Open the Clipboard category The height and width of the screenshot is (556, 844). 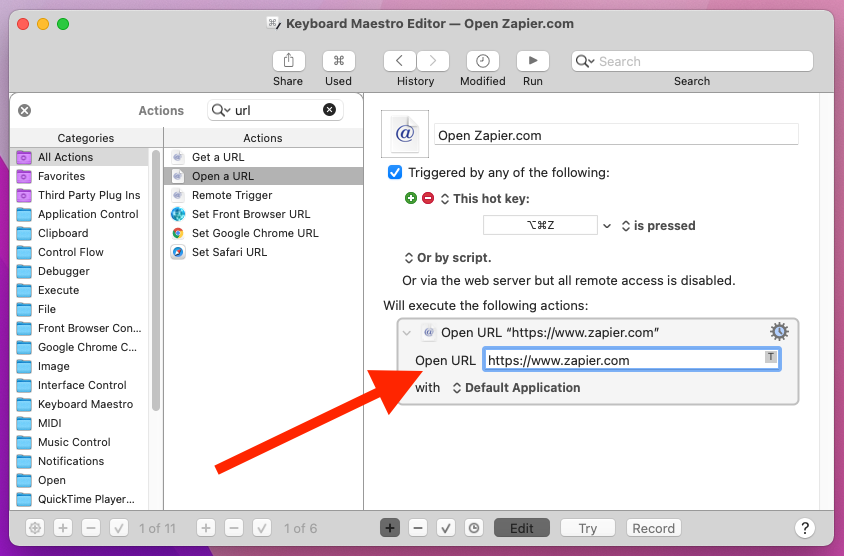[x=80, y=233]
